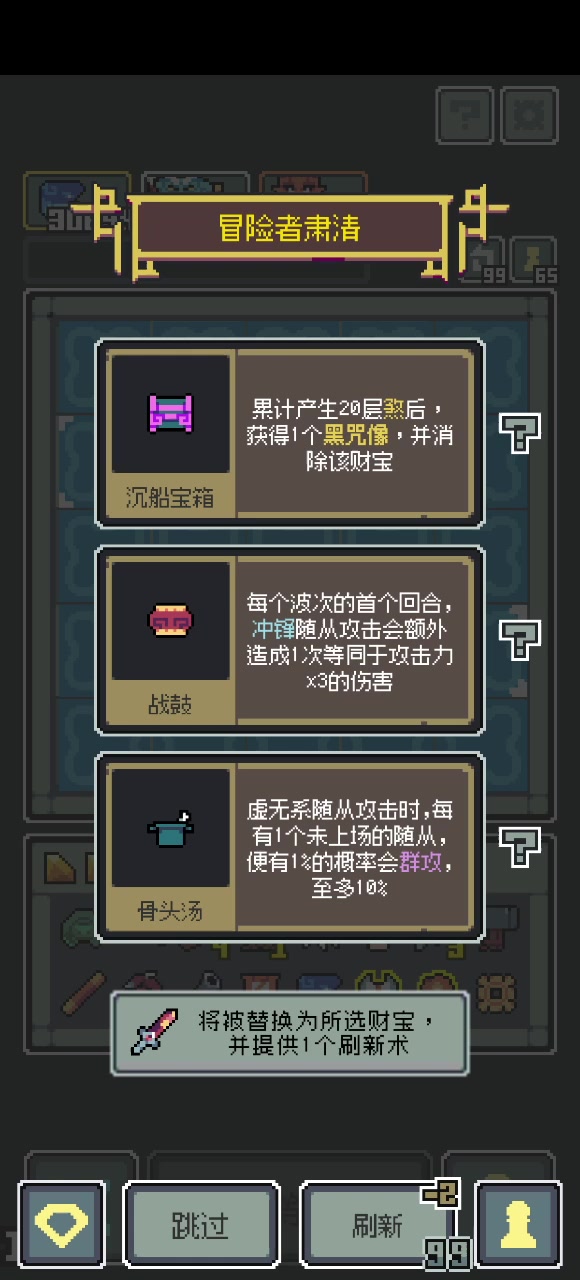The height and width of the screenshot is (1280, 580).
Task: Click the pawn character icon button
Action: tap(518, 1224)
